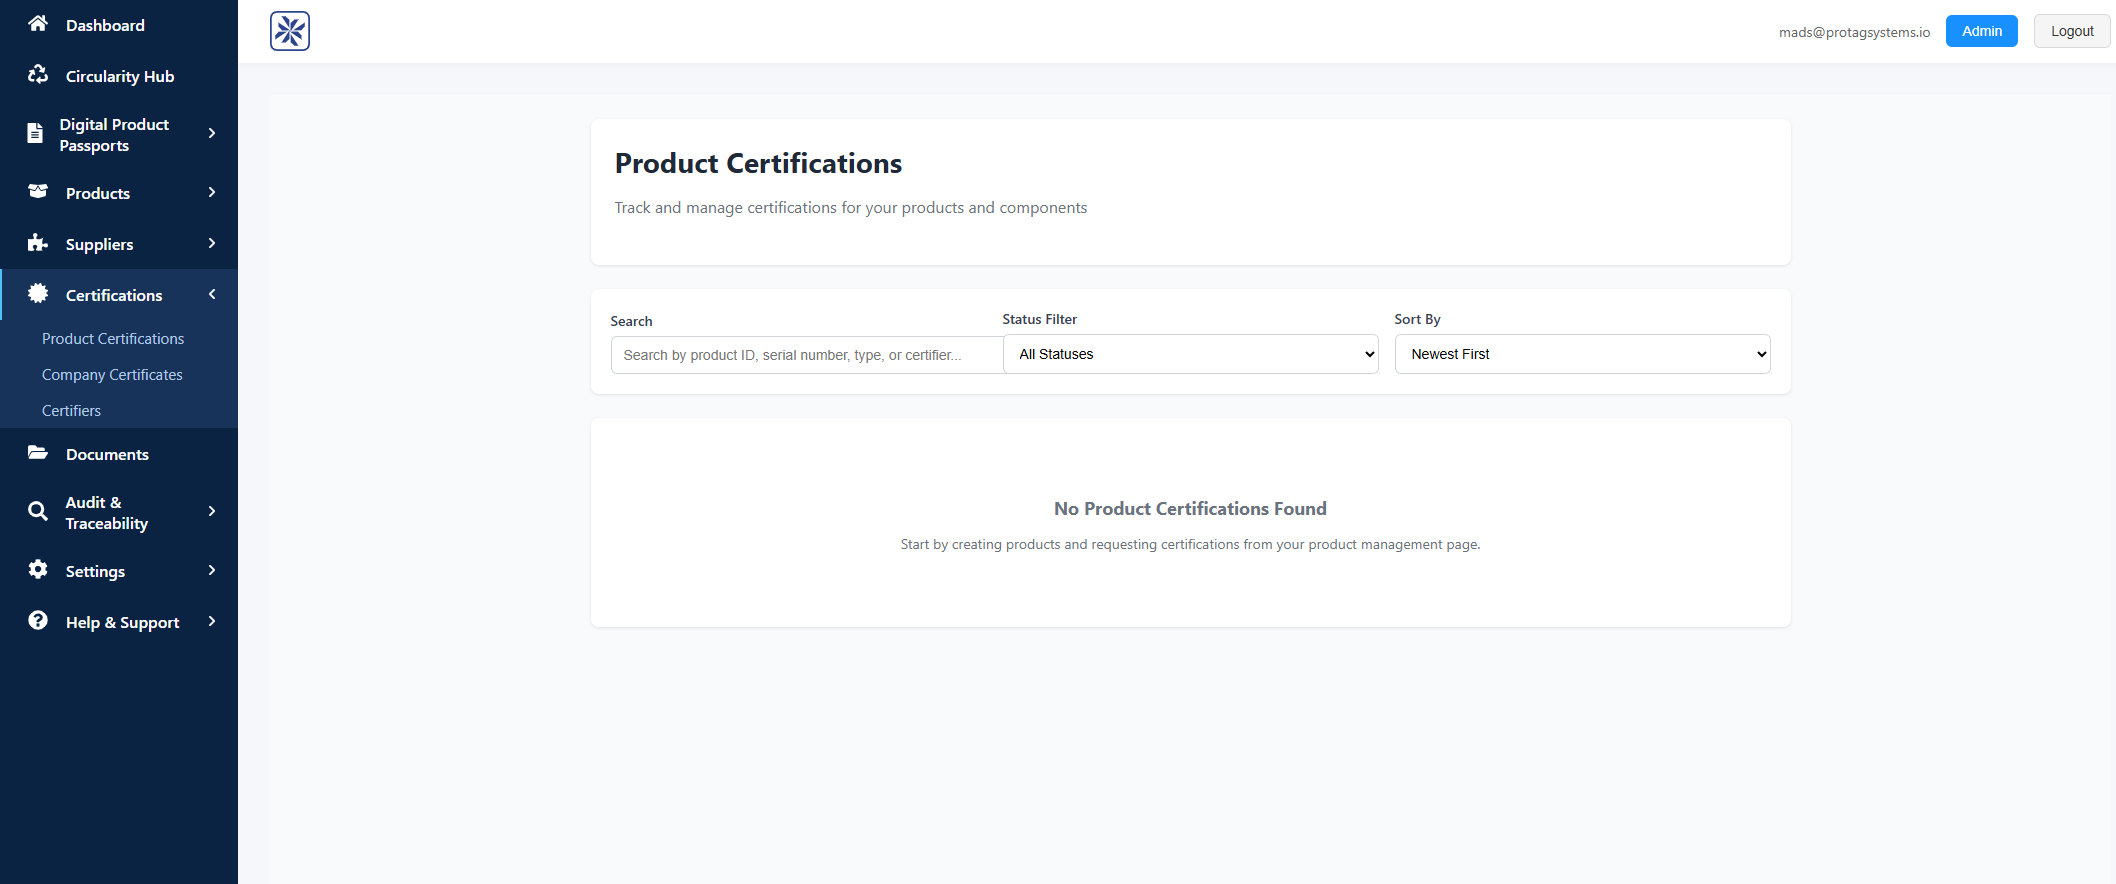
Task: Open the Status Filter dropdown
Action: [x=1190, y=354]
